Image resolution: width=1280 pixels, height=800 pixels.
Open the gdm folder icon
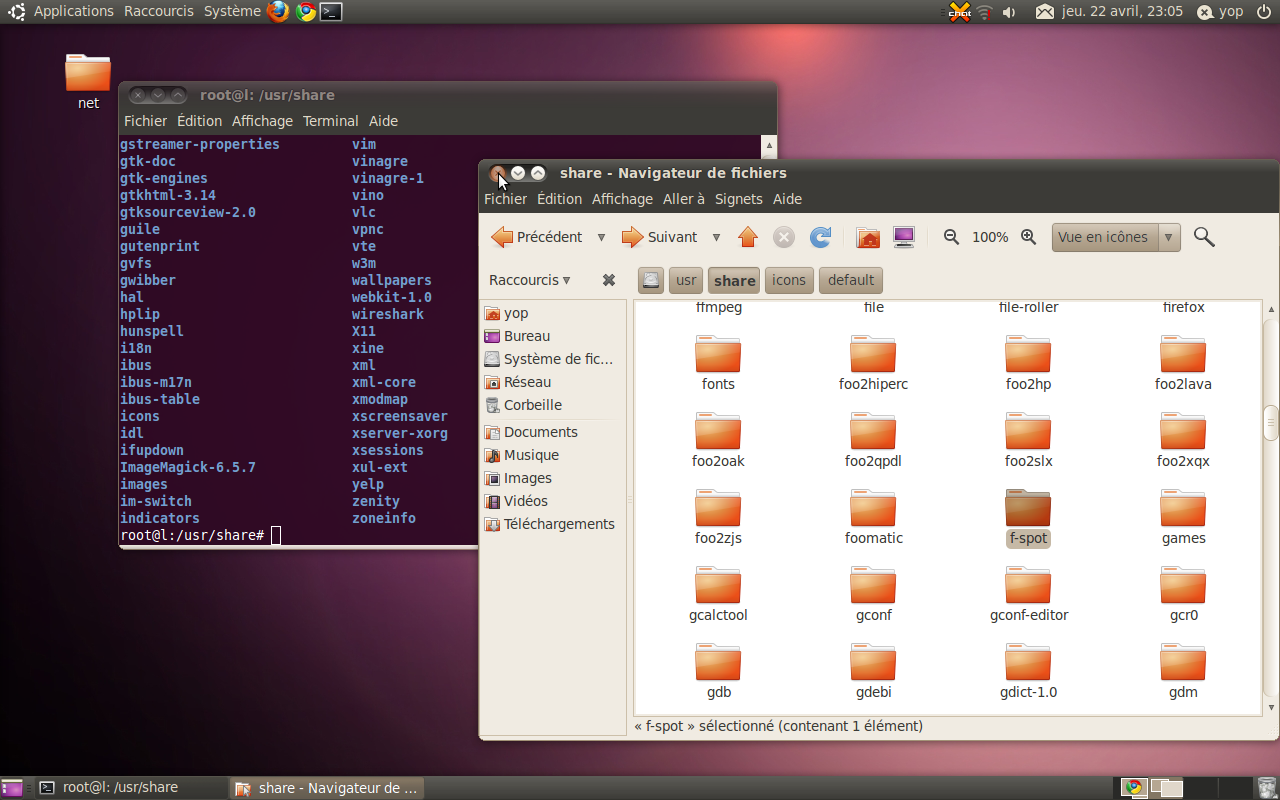1183,662
